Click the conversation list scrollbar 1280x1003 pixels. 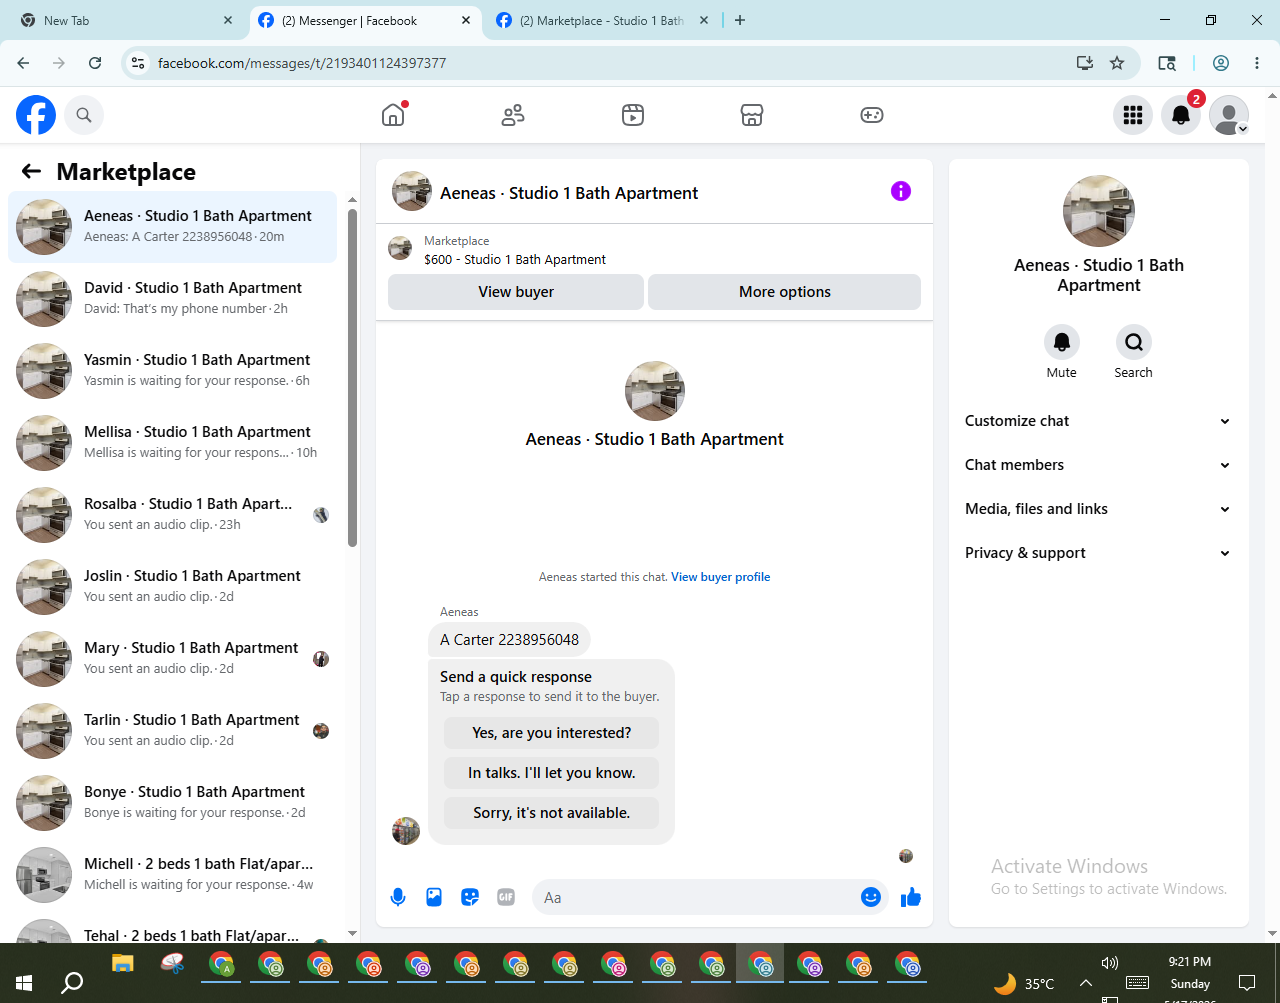click(352, 378)
